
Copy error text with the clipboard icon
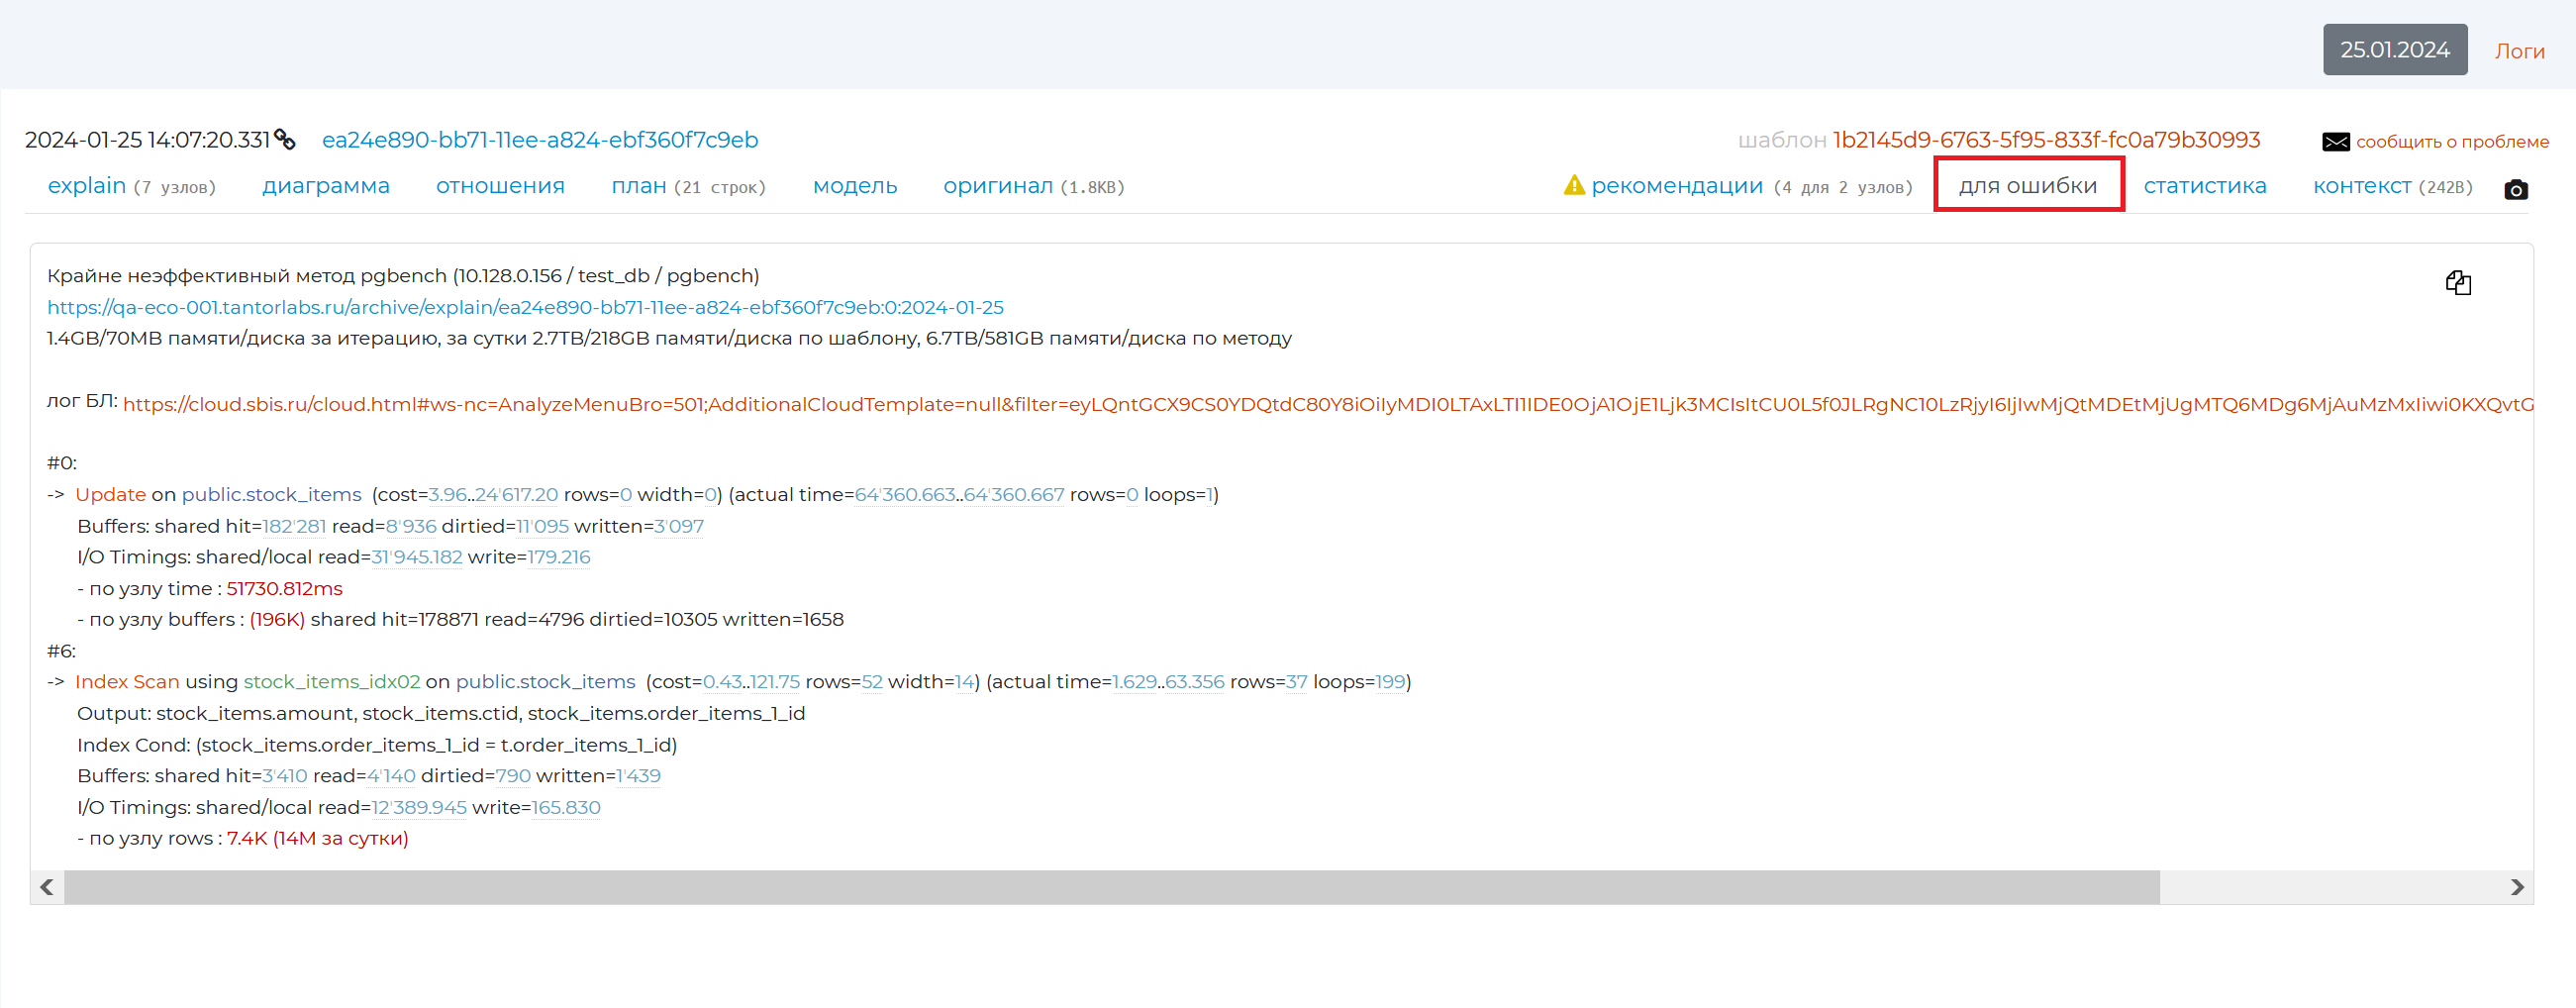pyautogui.click(x=2458, y=283)
